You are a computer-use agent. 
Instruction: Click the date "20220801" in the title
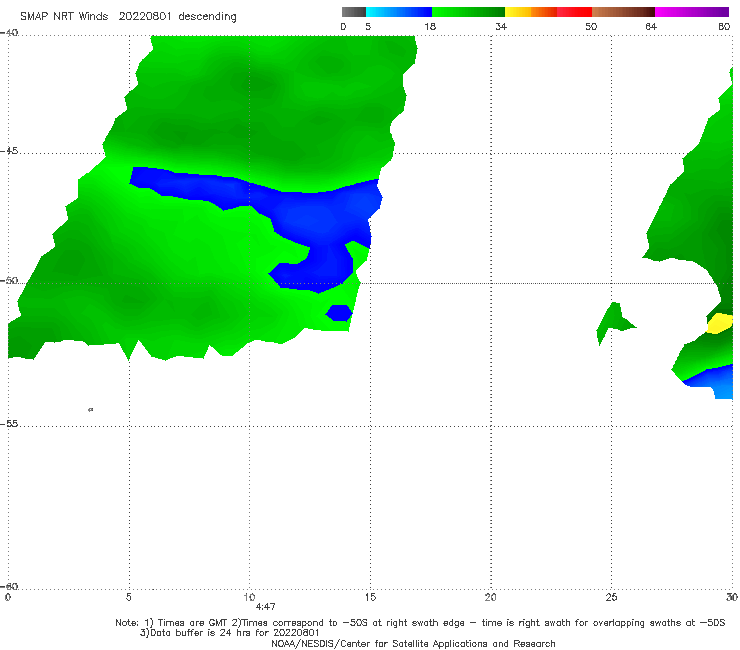(x=145, y=17)
